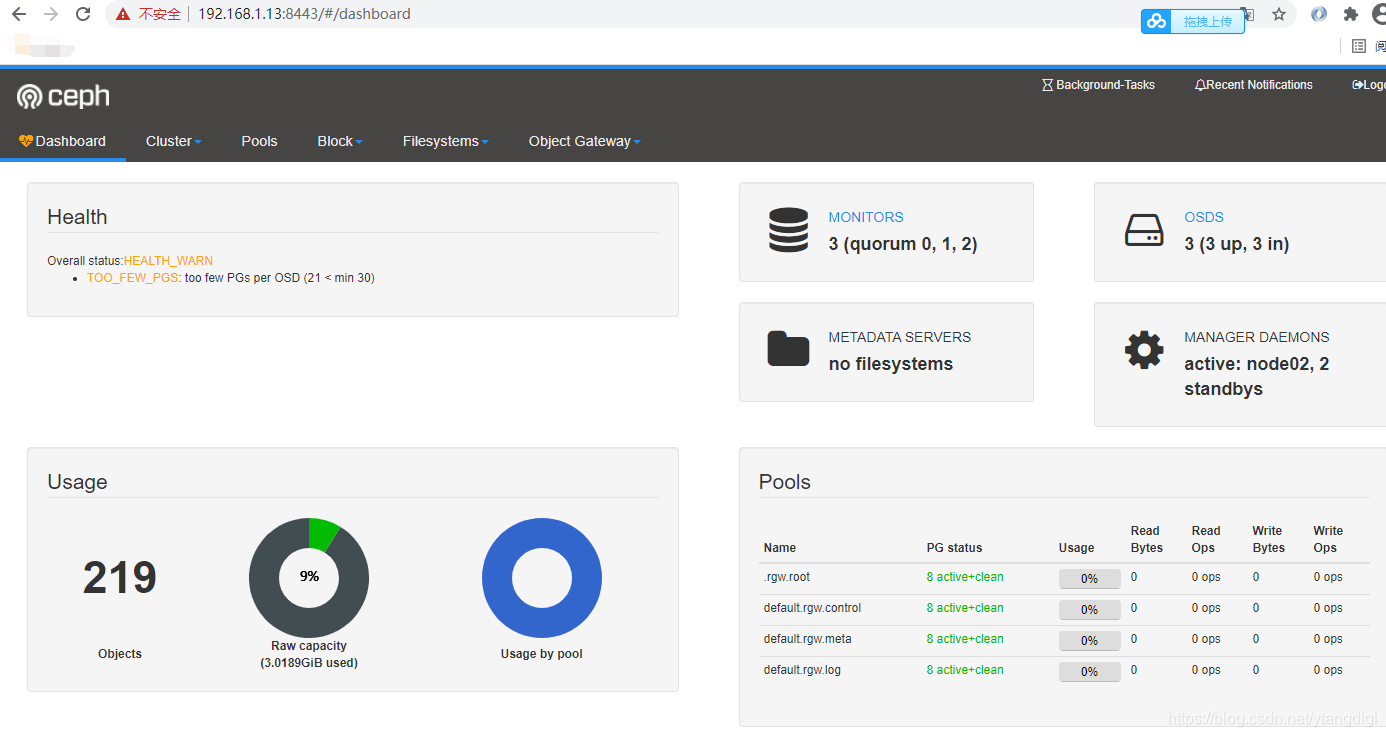Reload the page with refresh icon
The width and height of the screenshot is (1386, 737).
tap(83, 14)
